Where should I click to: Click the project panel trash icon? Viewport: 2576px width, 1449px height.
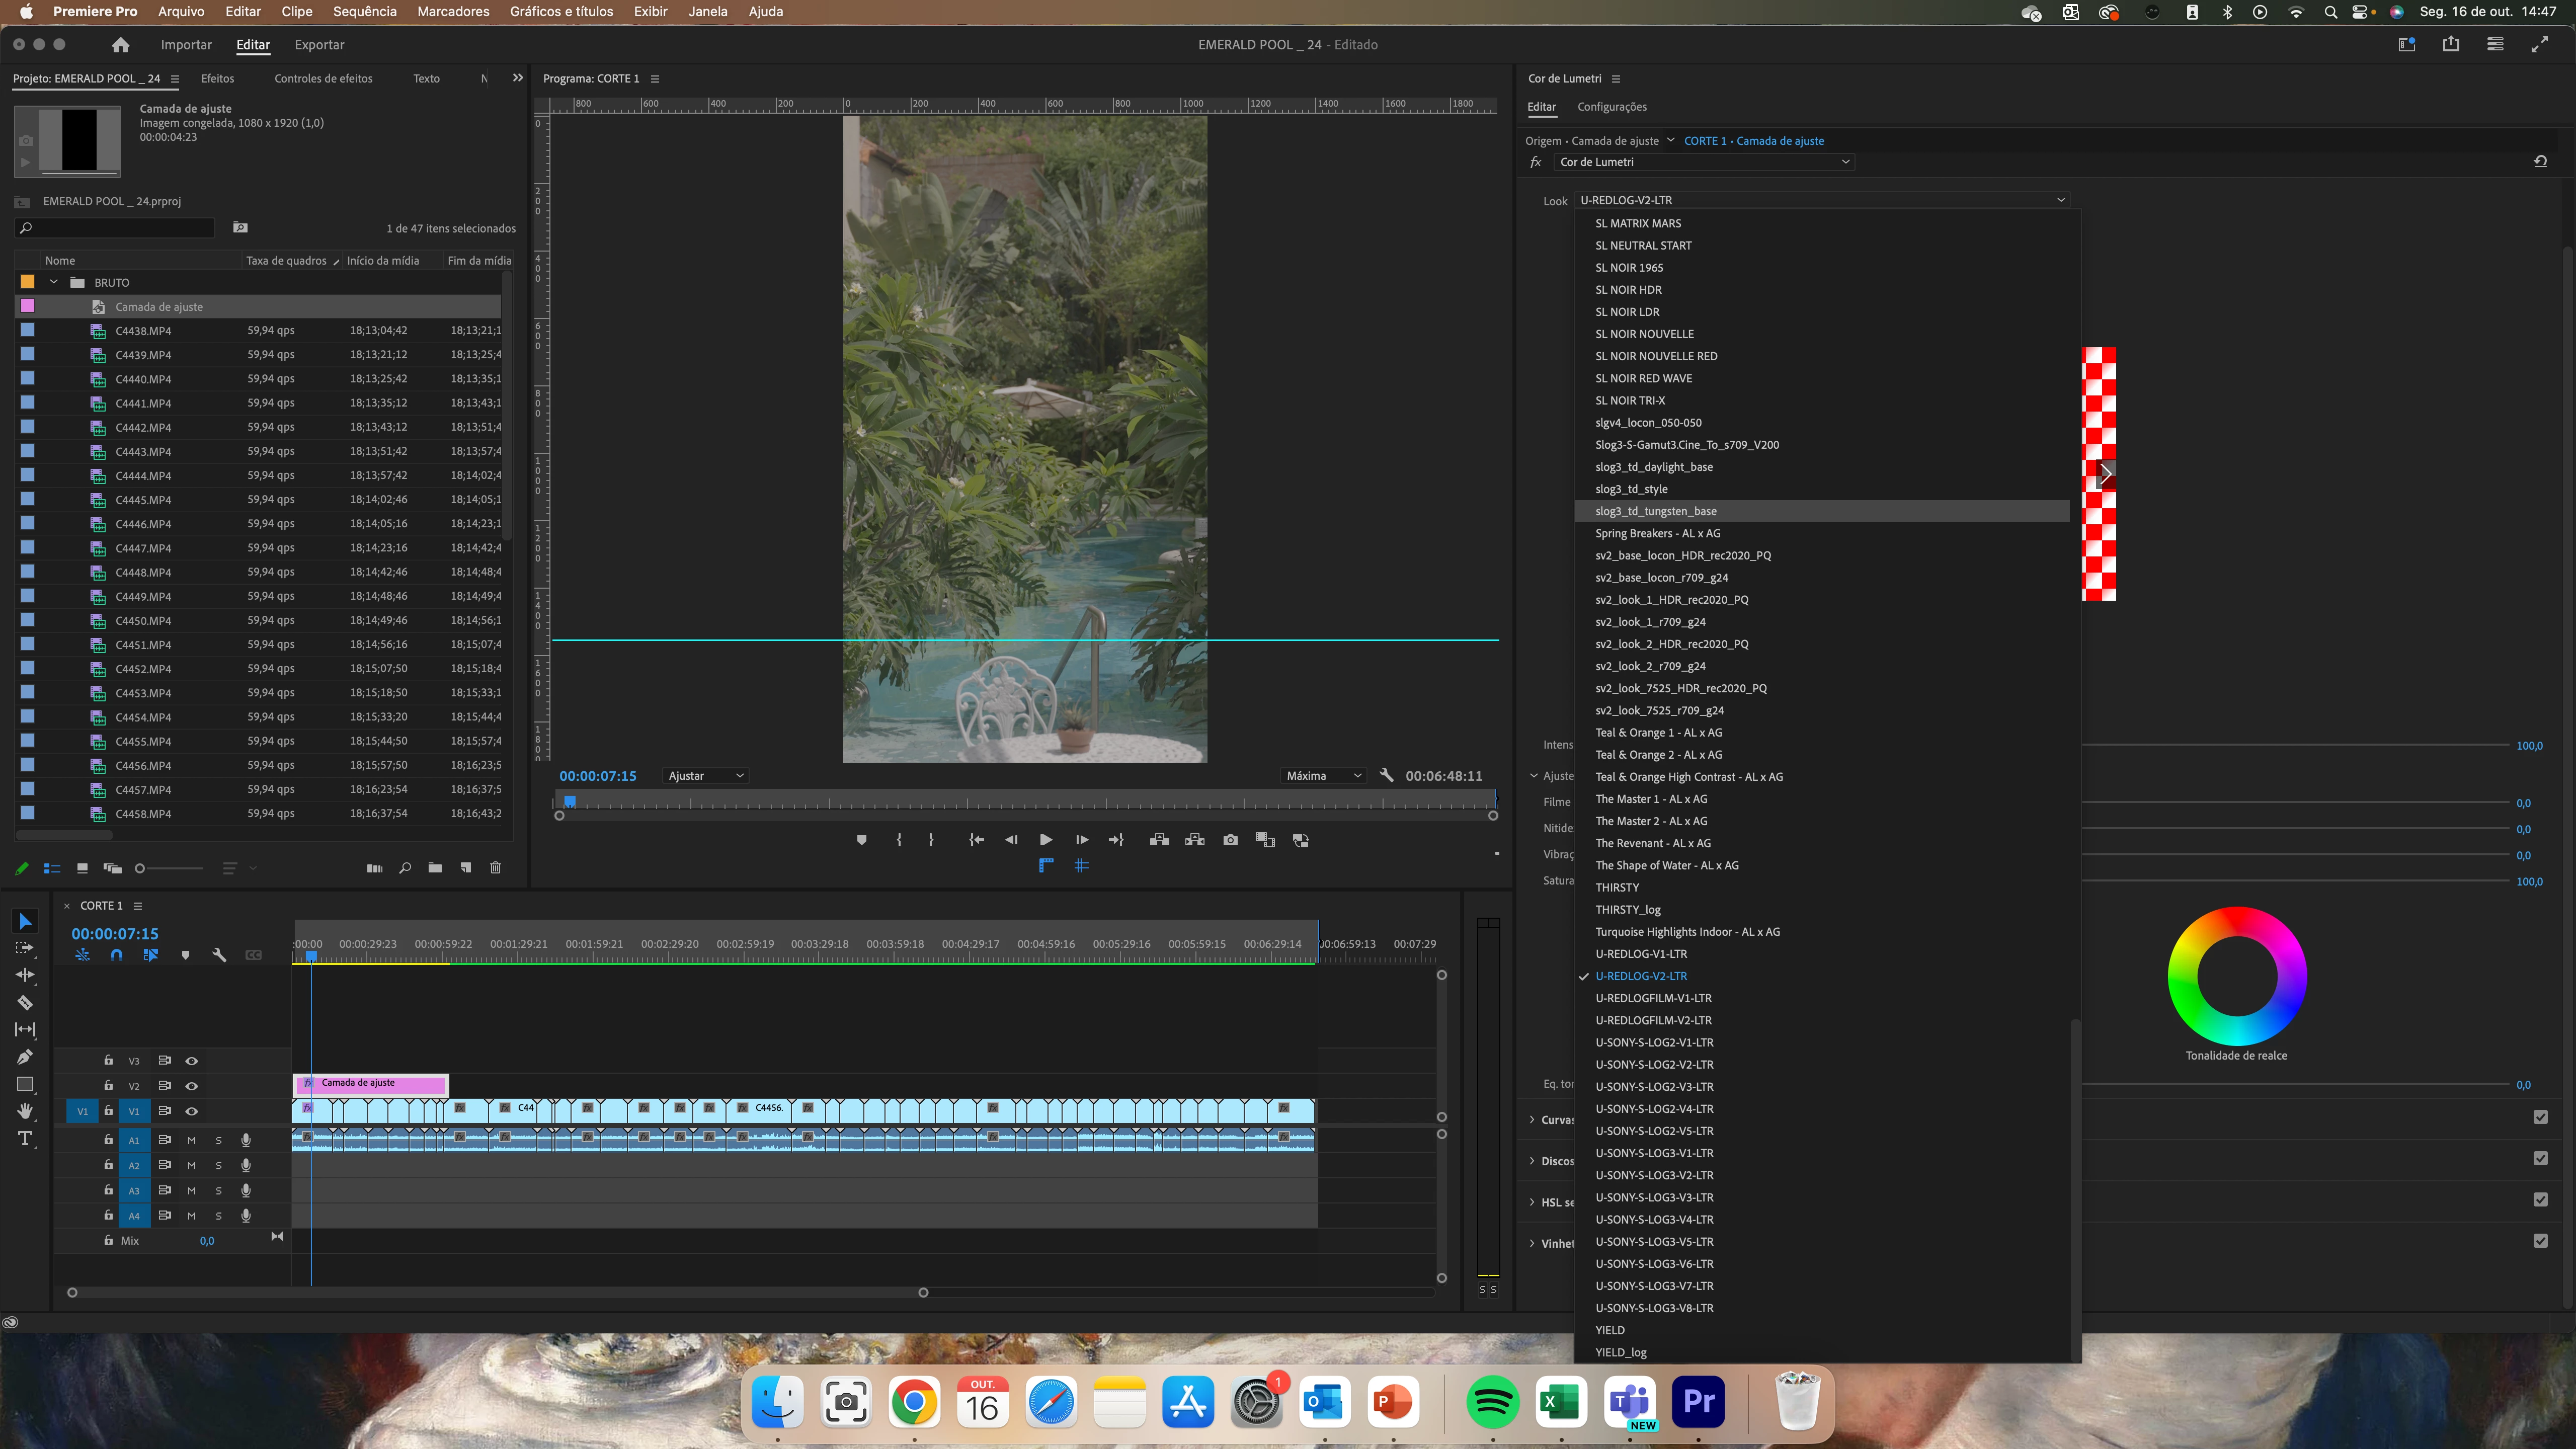[495, 868]
